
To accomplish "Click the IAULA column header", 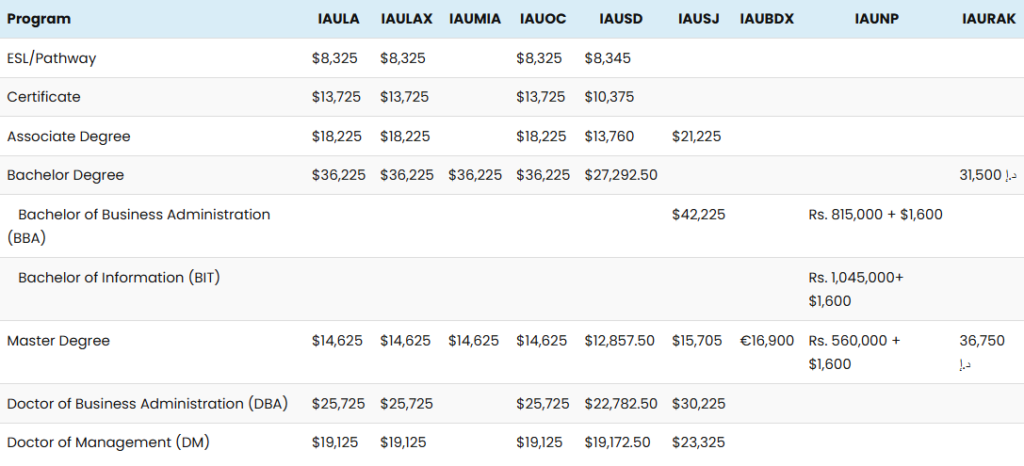I will [x=338, y=19].
